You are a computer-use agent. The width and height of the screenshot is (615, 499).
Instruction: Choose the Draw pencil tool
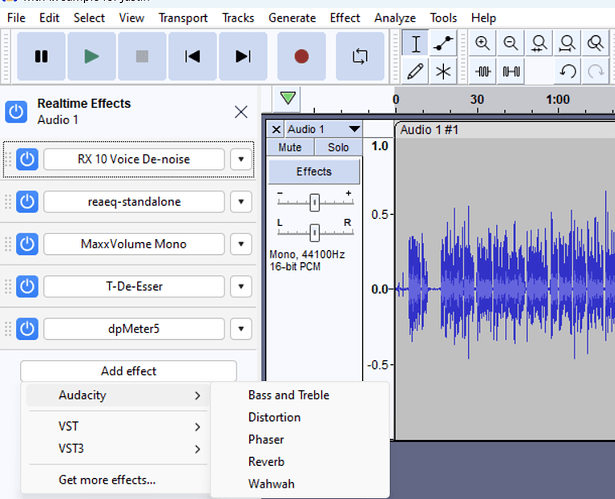417,71
